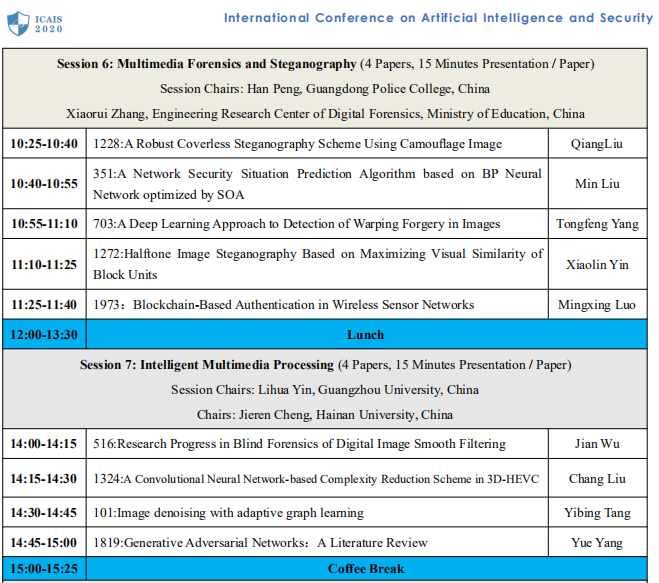659x583 pixels.
Task: Click the International Conference header title
Action: pyautogui.click(x=437, y=18)
